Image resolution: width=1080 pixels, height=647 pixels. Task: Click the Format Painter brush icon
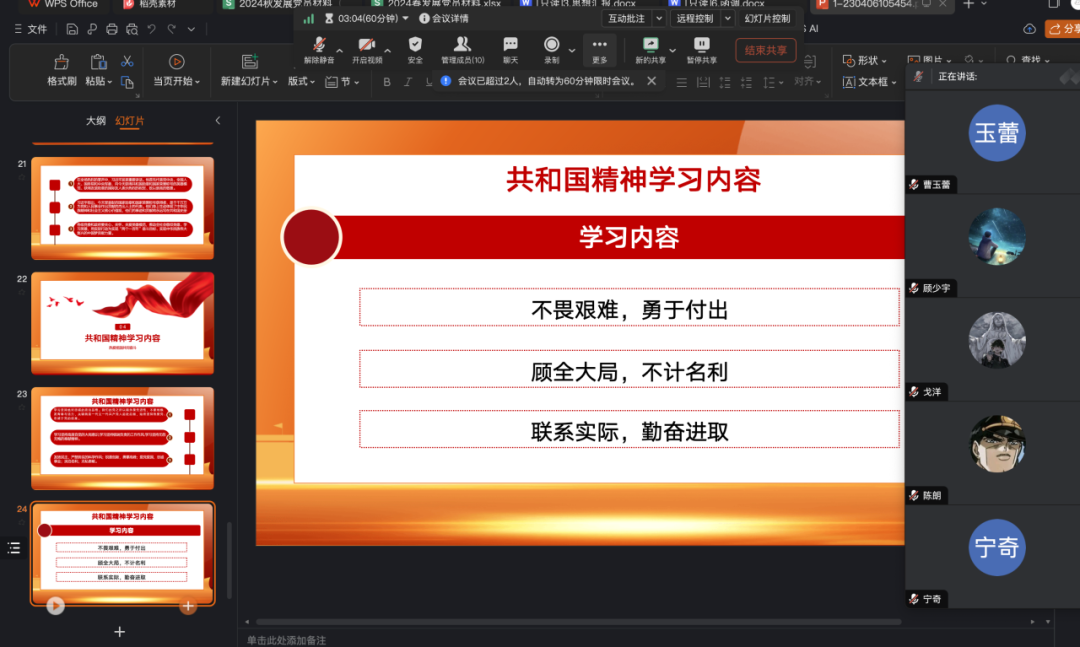pos(61,63)
